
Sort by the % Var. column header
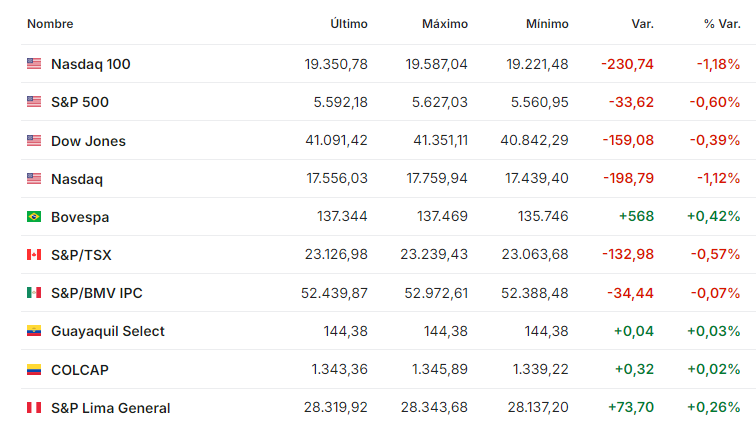[x=722, y=24]
